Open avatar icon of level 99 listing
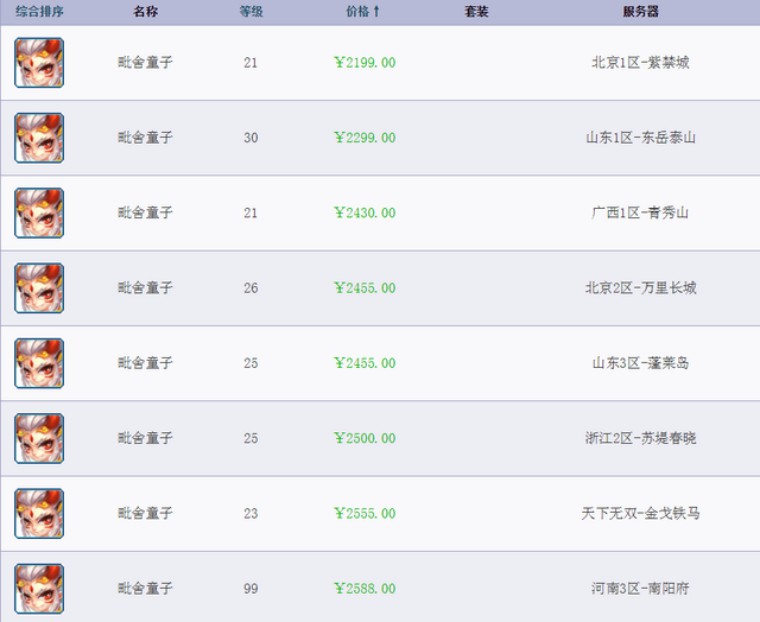 39,588
